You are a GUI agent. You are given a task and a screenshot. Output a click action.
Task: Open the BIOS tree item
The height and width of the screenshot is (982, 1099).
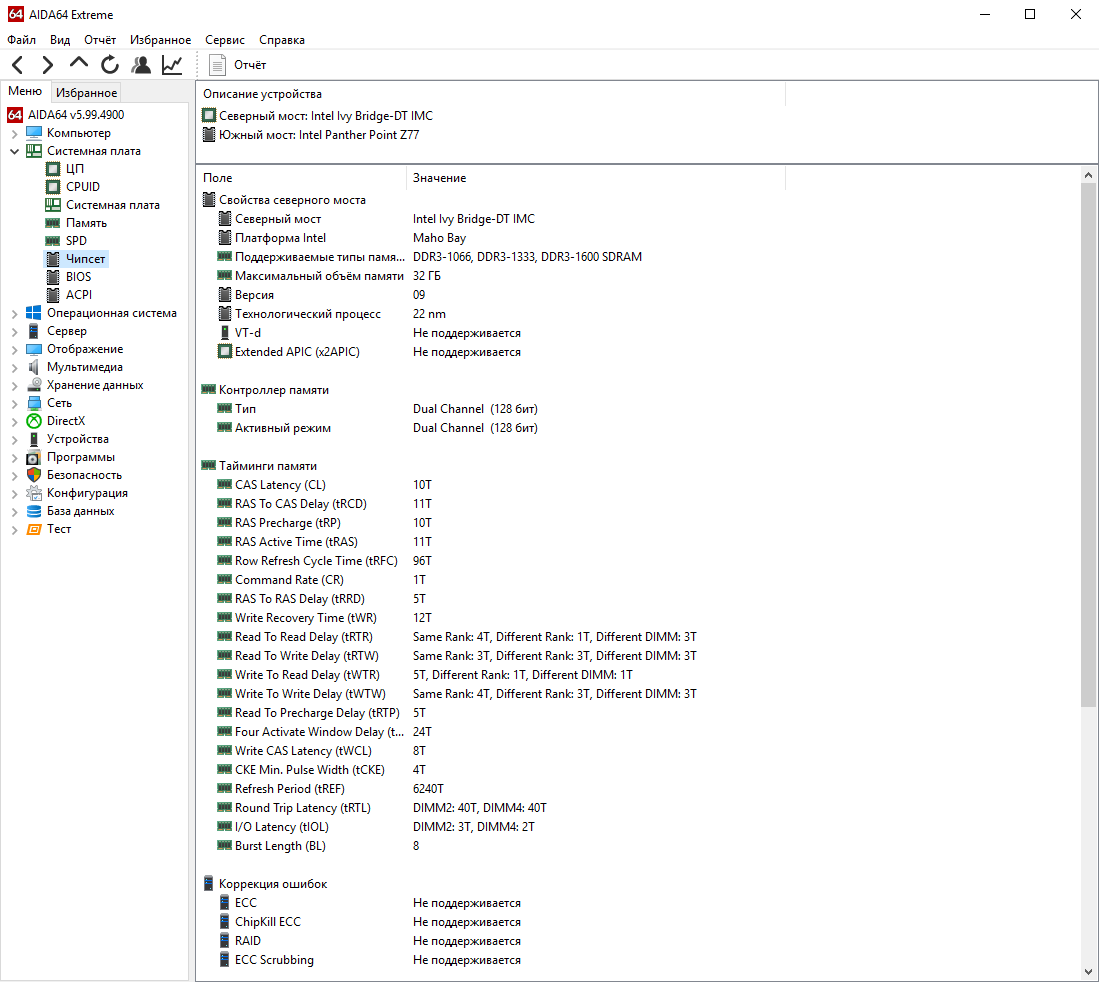[78, 277]
